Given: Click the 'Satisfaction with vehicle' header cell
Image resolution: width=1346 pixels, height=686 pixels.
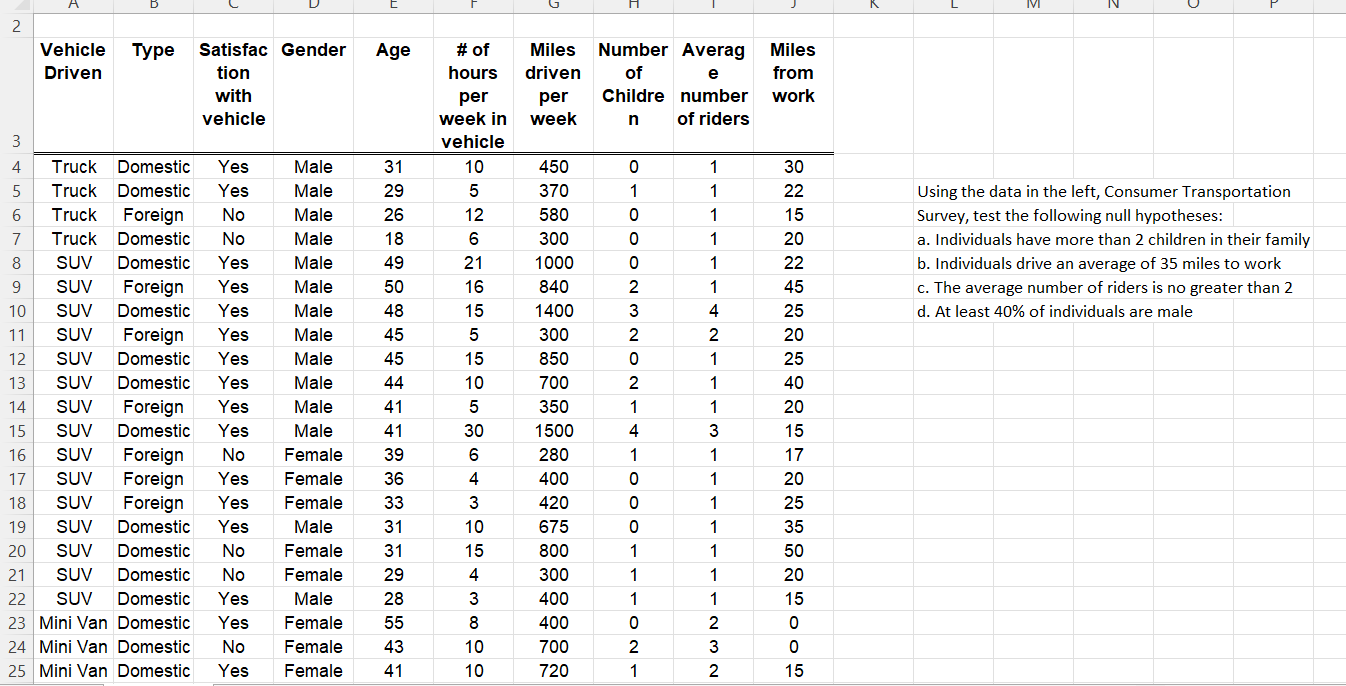Looking at the screenshot, I should pos(233,95).
